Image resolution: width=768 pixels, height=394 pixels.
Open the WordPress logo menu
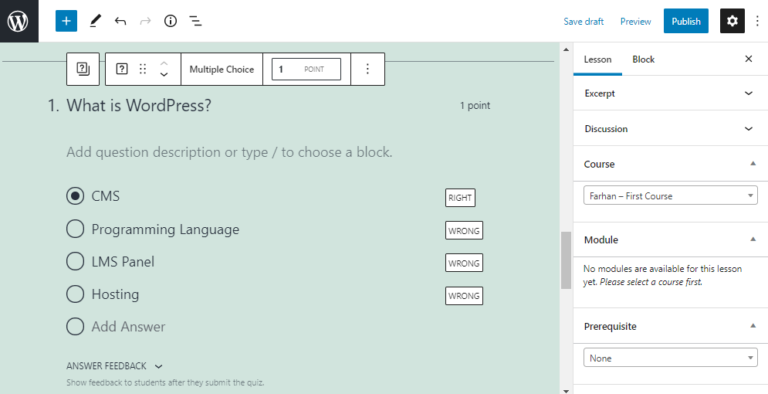click(x=19, y=21)
